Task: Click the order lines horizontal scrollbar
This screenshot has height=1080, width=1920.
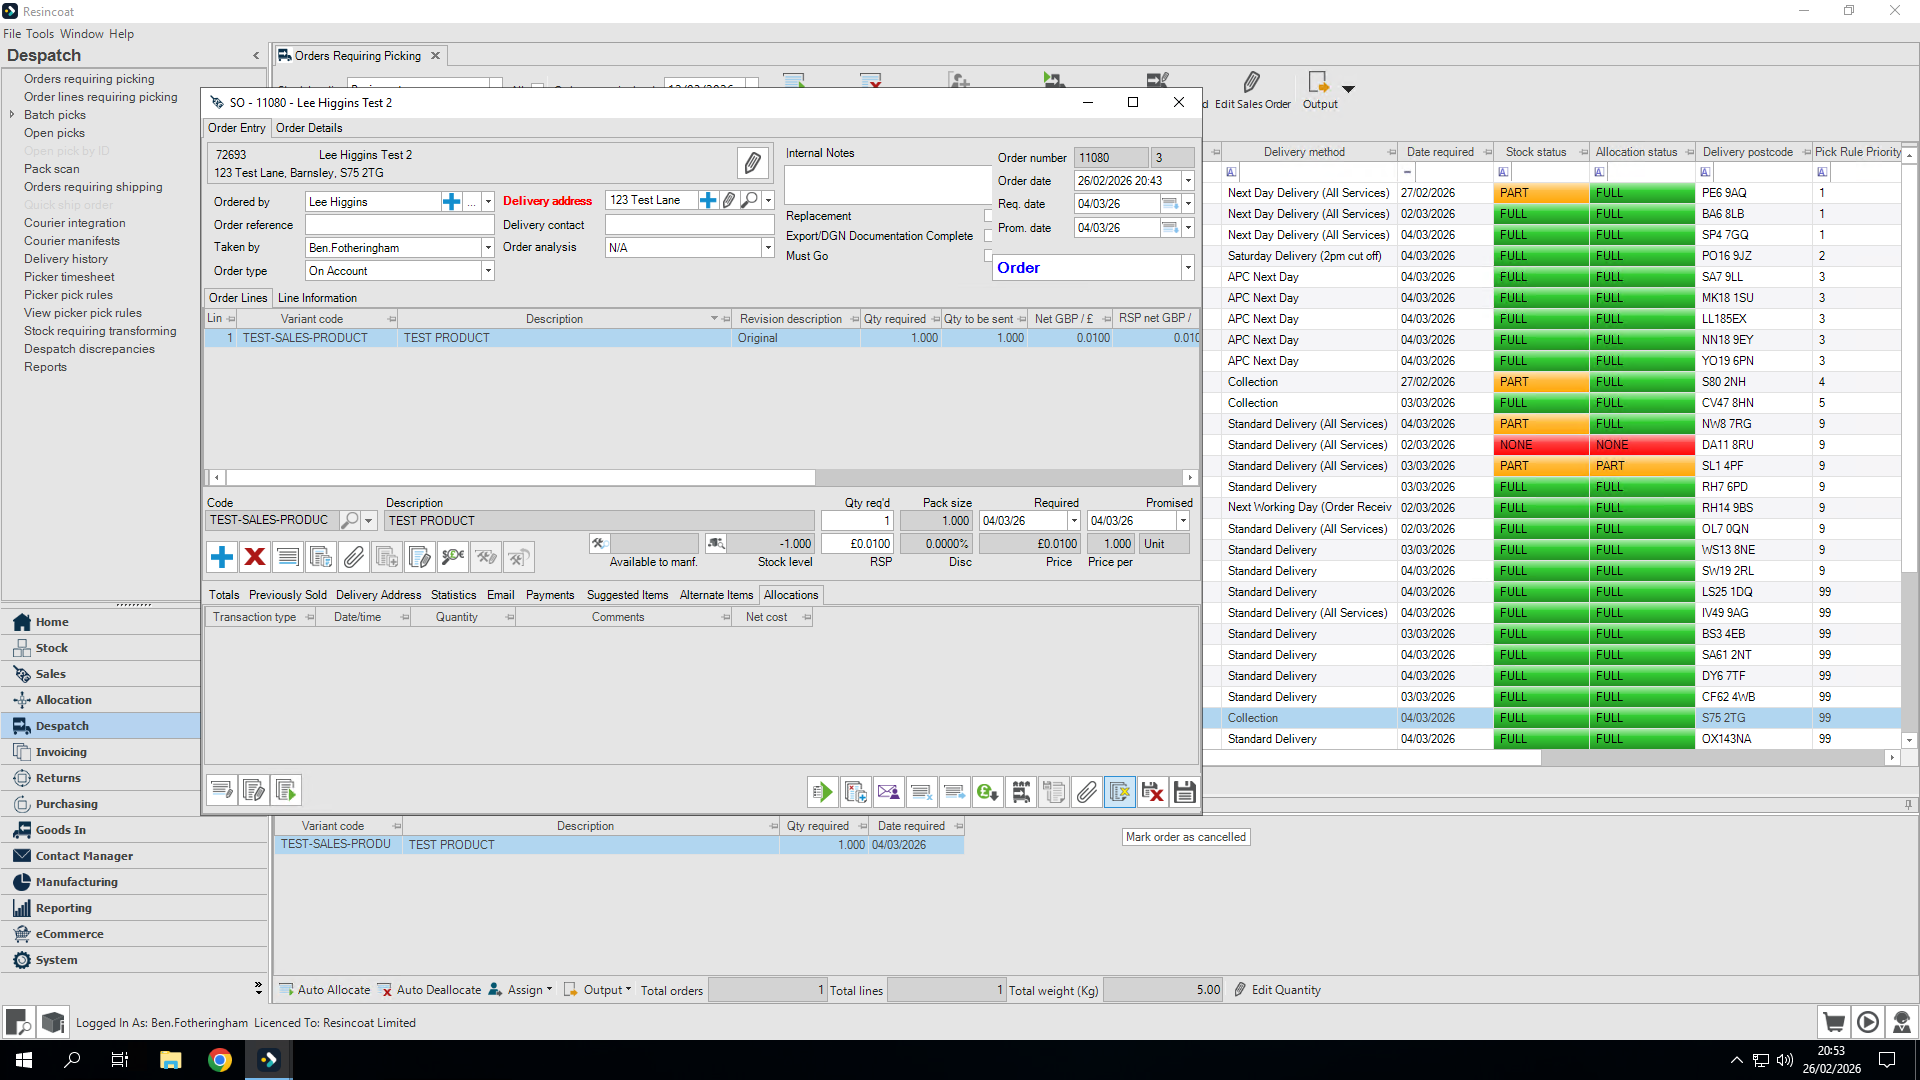Action: coord(520,478)
